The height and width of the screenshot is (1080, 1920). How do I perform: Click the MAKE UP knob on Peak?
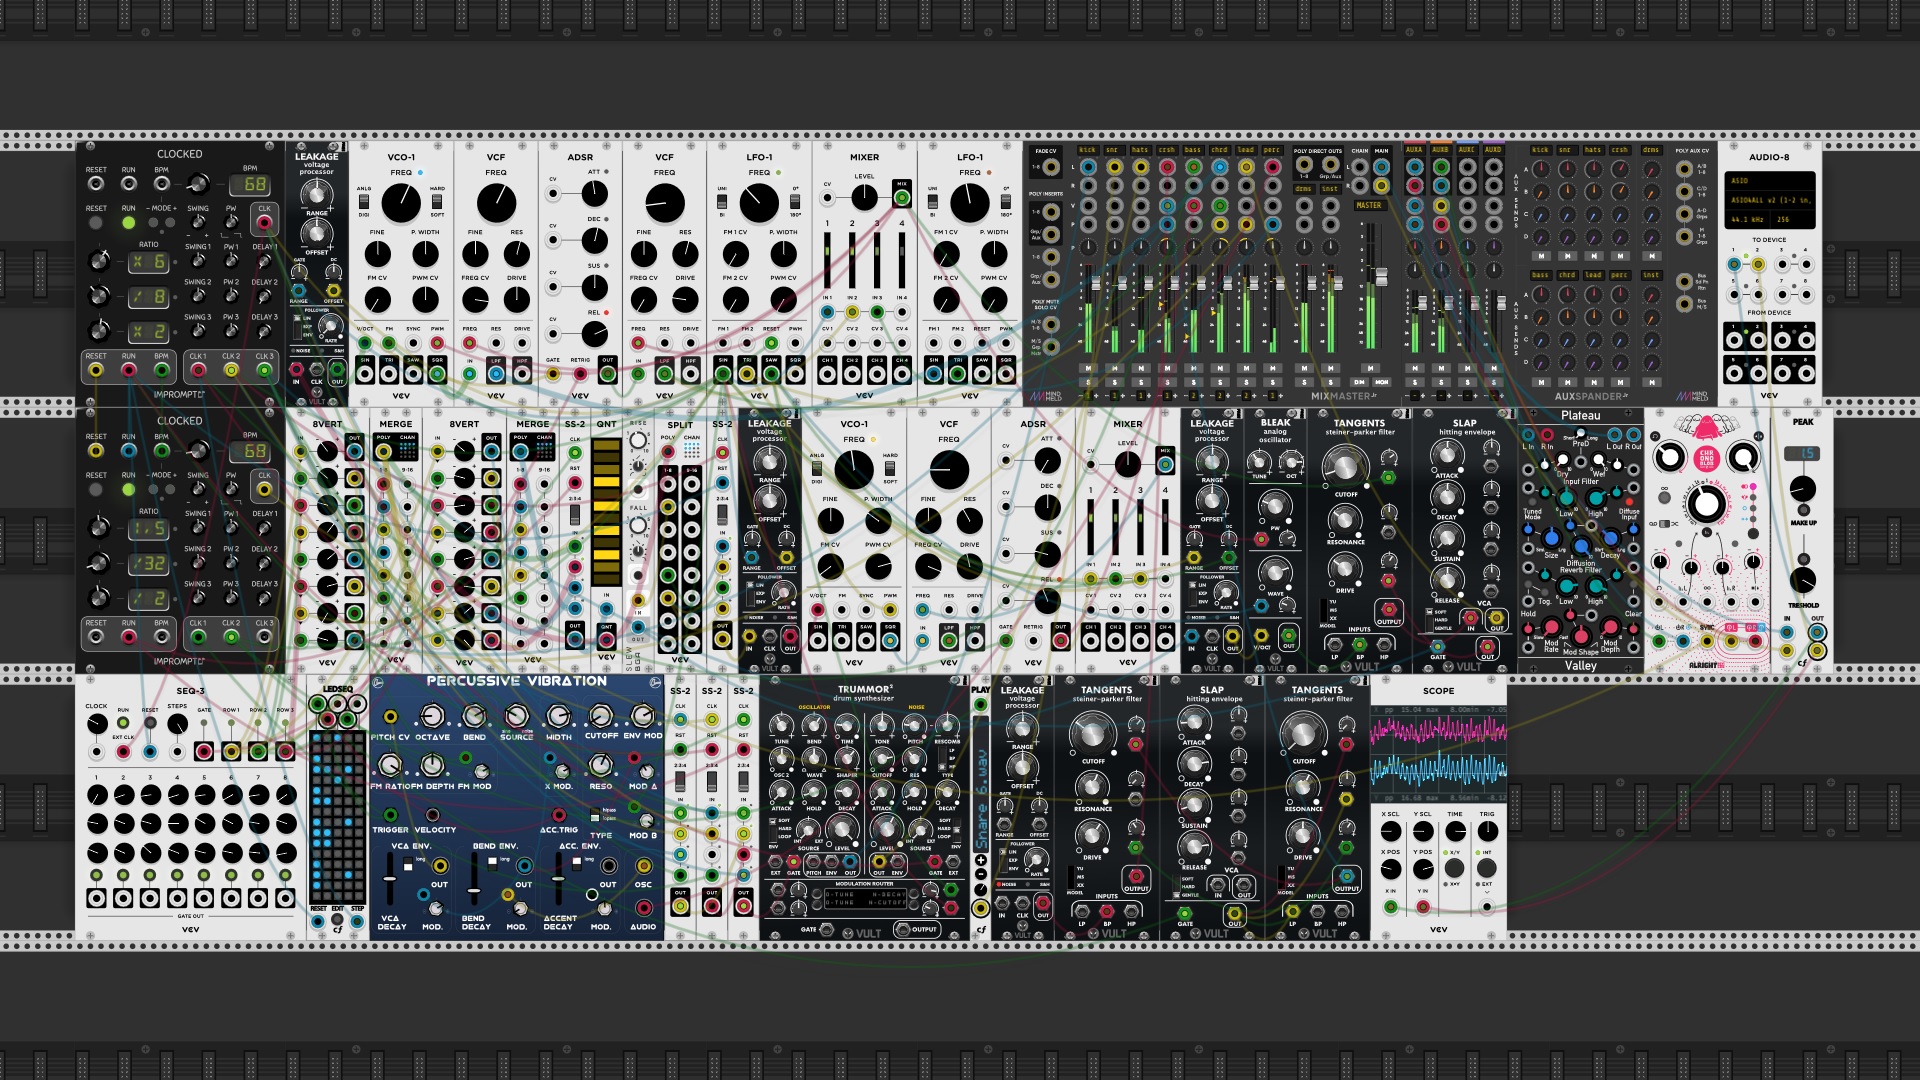click(x=1802, y=489)
